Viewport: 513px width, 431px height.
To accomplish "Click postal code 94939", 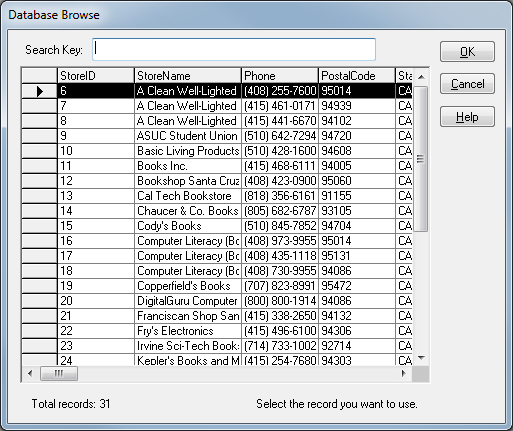I will tap(357, 106).
